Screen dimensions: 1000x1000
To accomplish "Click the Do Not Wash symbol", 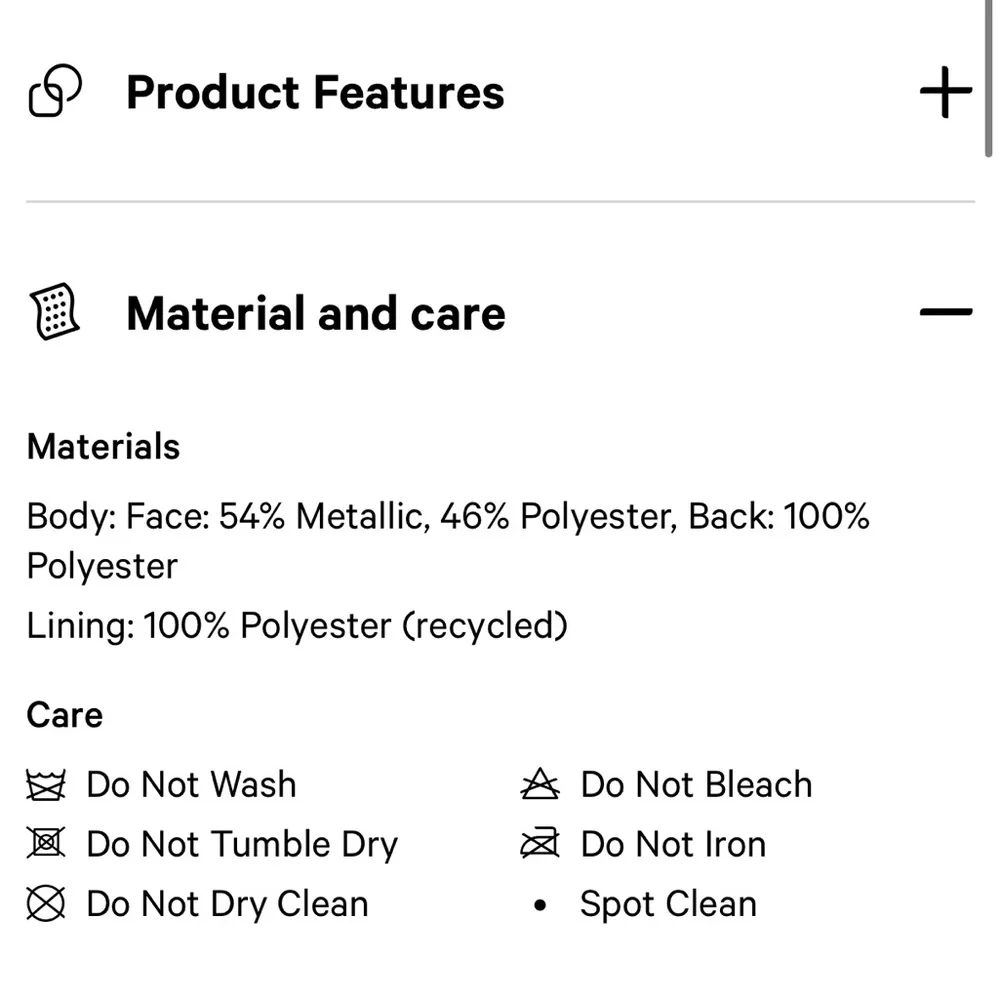I will [46, 785].
